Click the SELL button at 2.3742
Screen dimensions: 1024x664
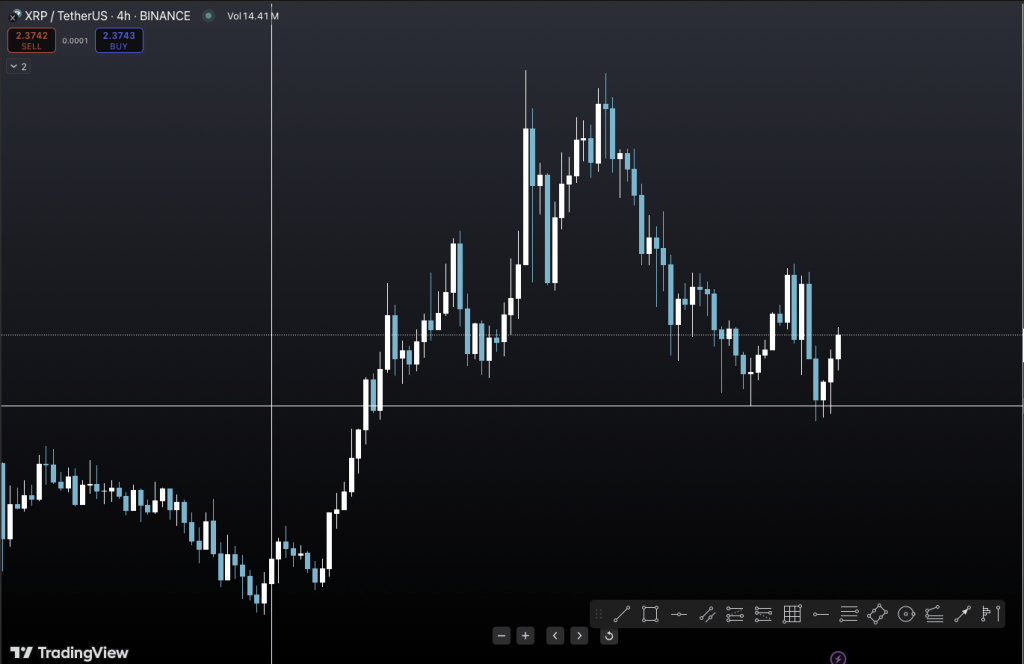(32, 40)
